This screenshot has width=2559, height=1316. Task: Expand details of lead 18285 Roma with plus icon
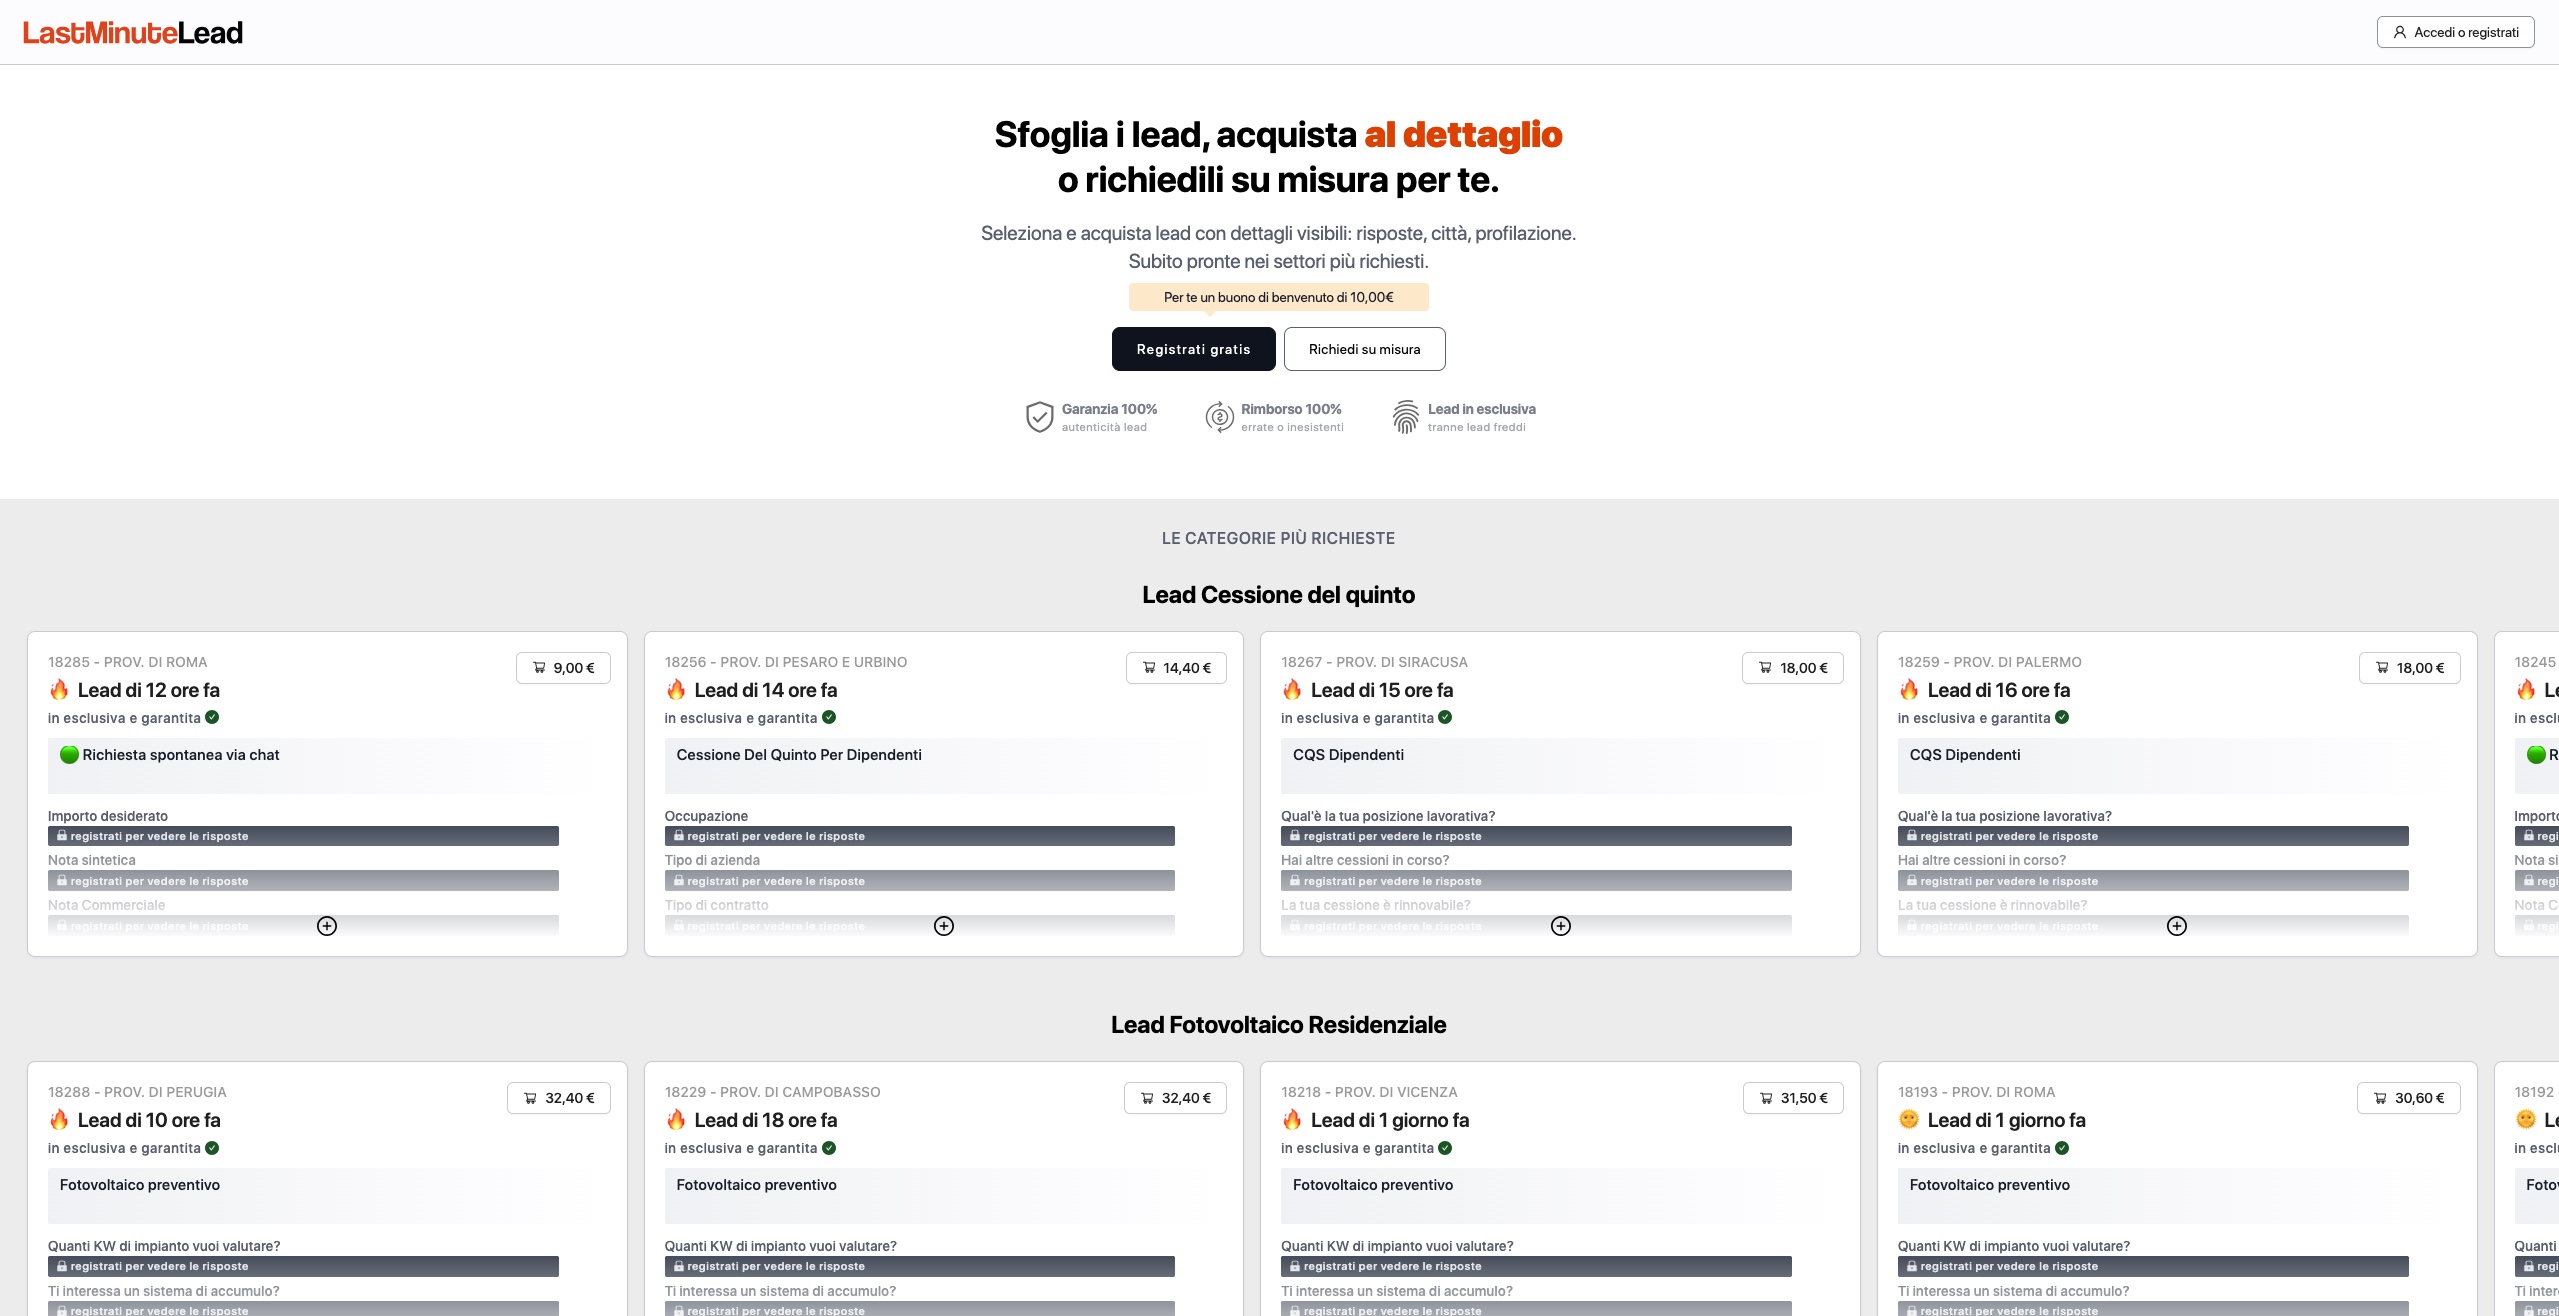pos(327,926)
